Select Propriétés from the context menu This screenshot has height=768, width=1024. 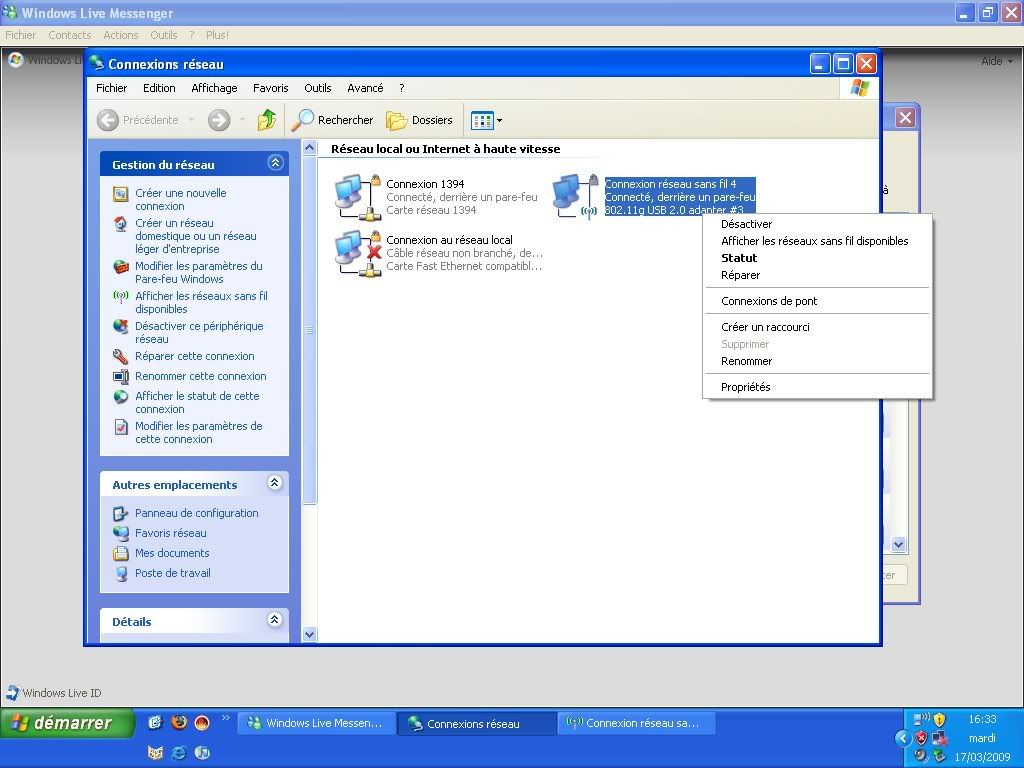[x=746, y=387]
